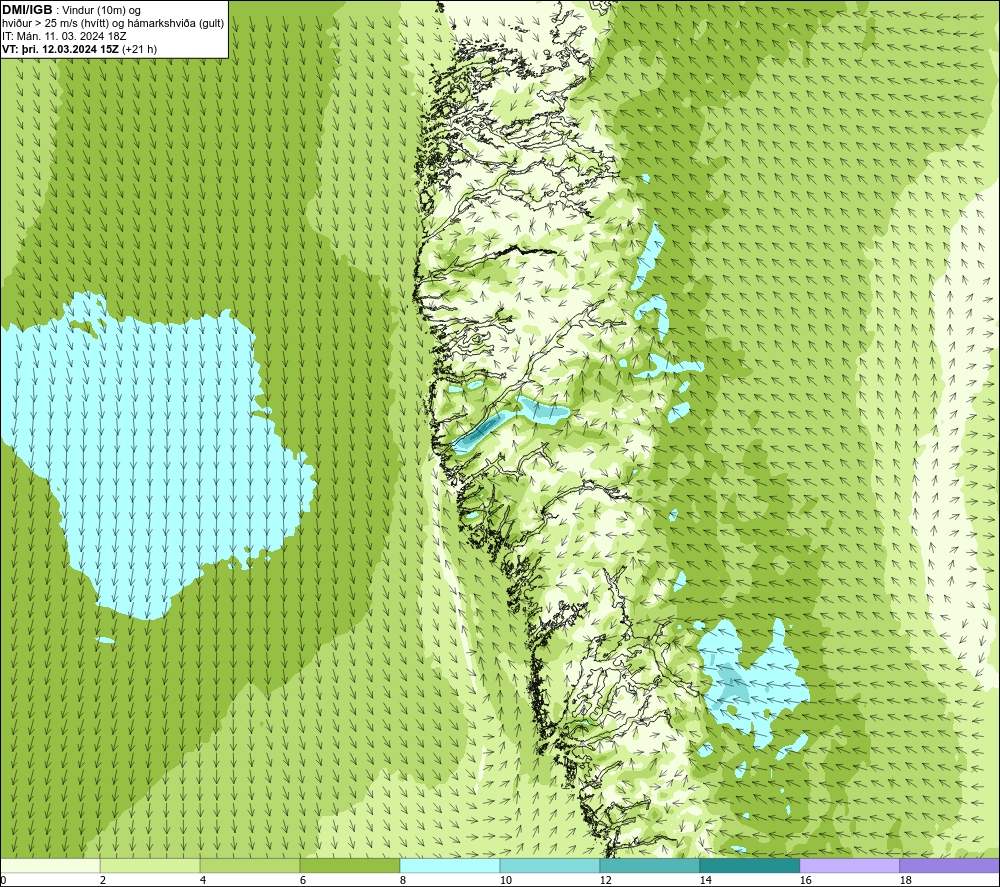Click the 12–14 m/s teal legend swatch

coord(650,865)
